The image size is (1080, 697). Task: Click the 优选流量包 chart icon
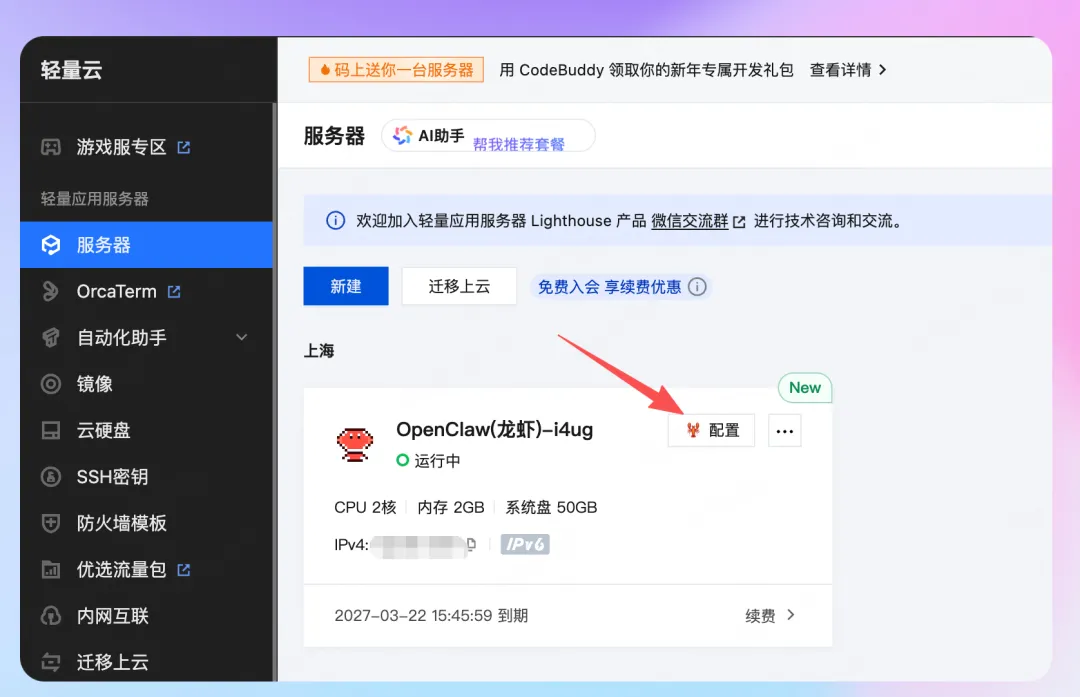[51, 570]
